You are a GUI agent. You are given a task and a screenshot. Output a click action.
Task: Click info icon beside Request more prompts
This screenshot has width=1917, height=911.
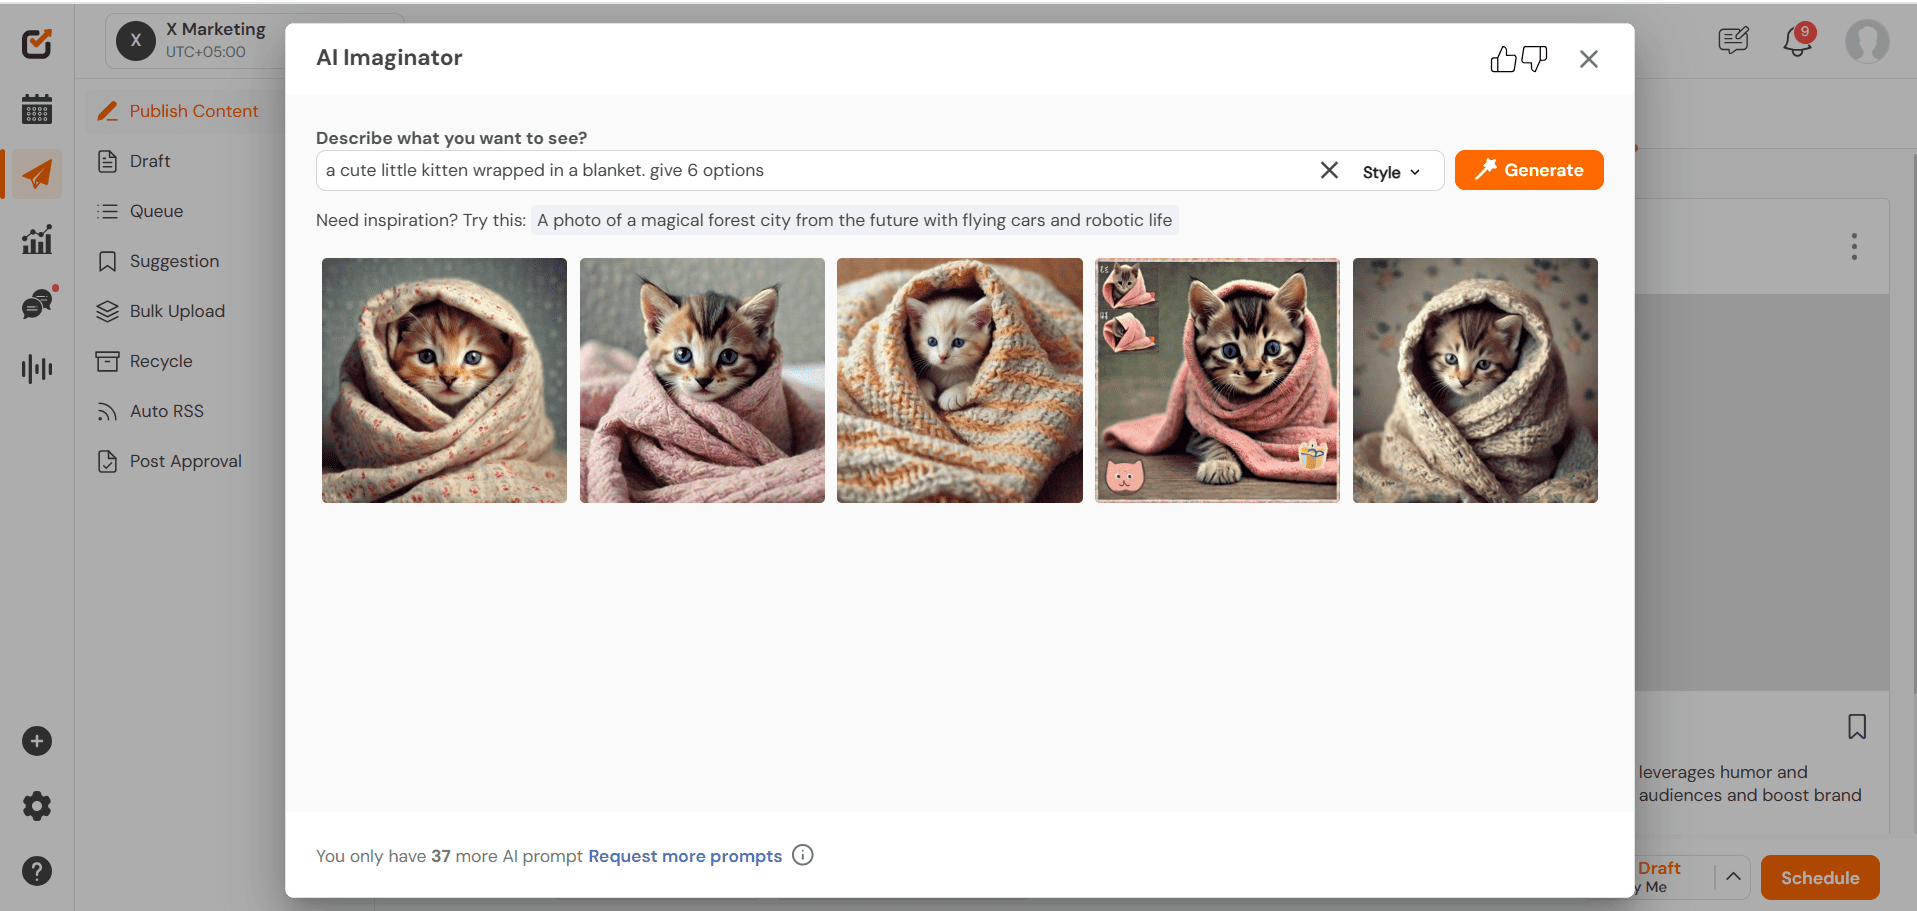[x=802, y=855]
